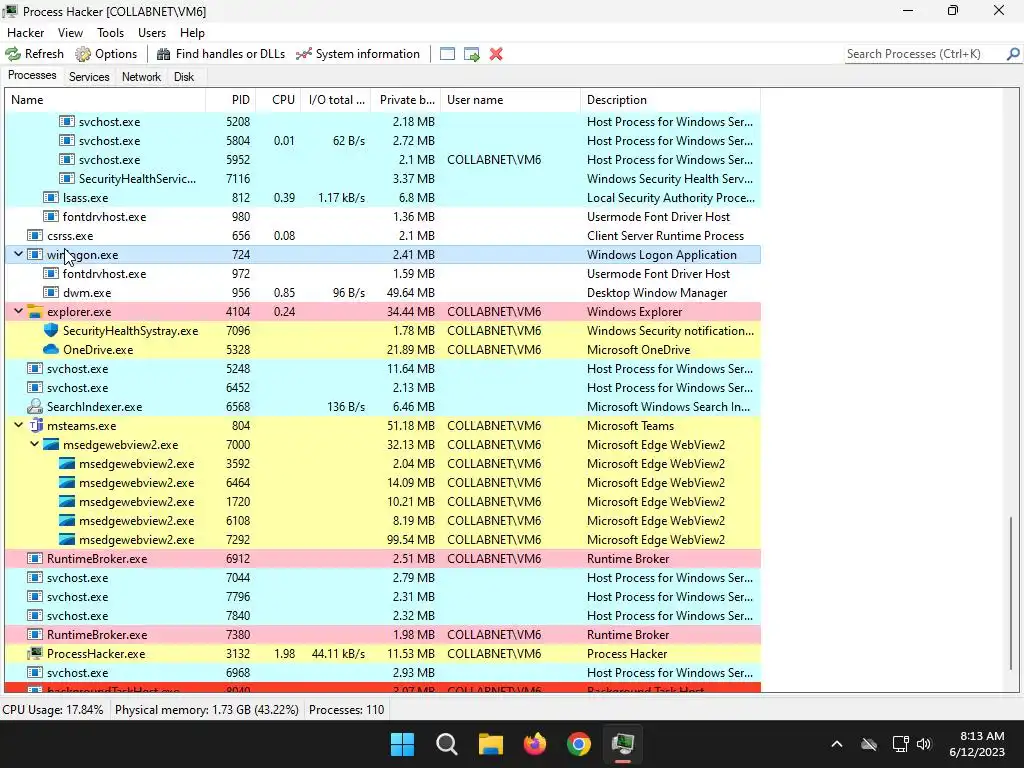Open the Help menu
Screen dimensions: 1024x768
tap(193, 33)
